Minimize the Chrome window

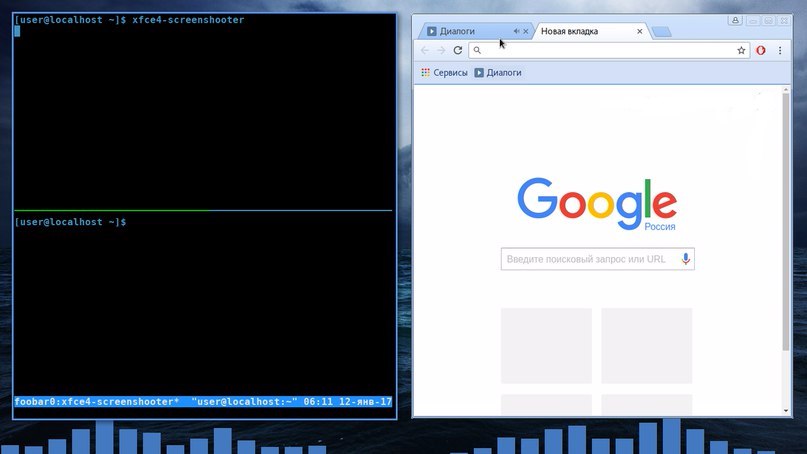click(x=753, y=21)
